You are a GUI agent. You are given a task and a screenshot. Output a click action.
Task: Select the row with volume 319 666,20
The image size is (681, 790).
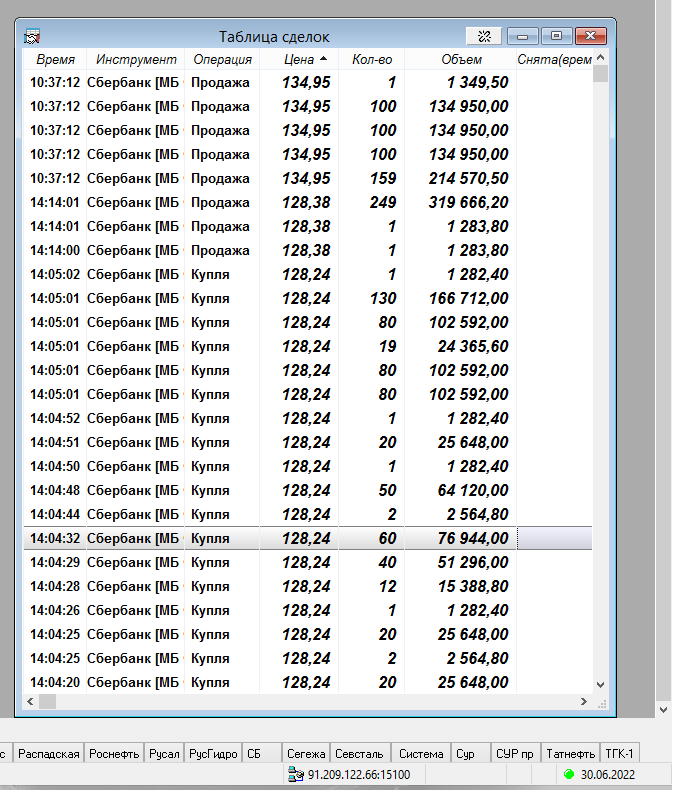click(x=308, y=202)
